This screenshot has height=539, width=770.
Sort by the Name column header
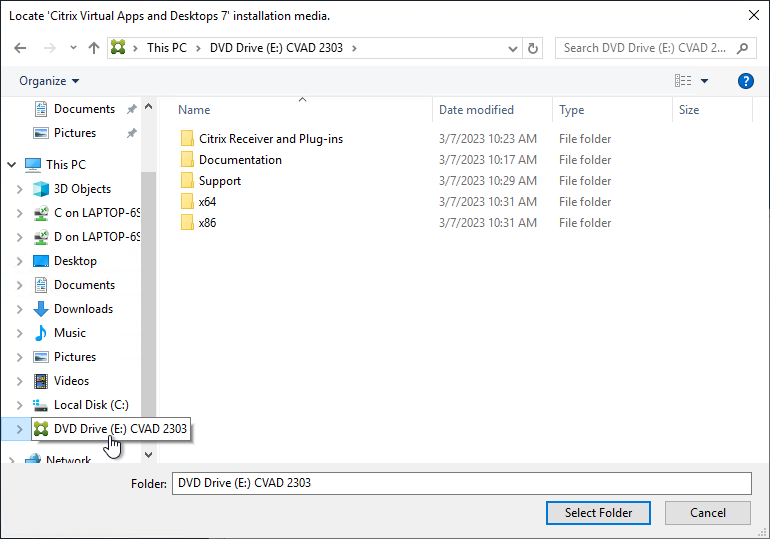194,110
